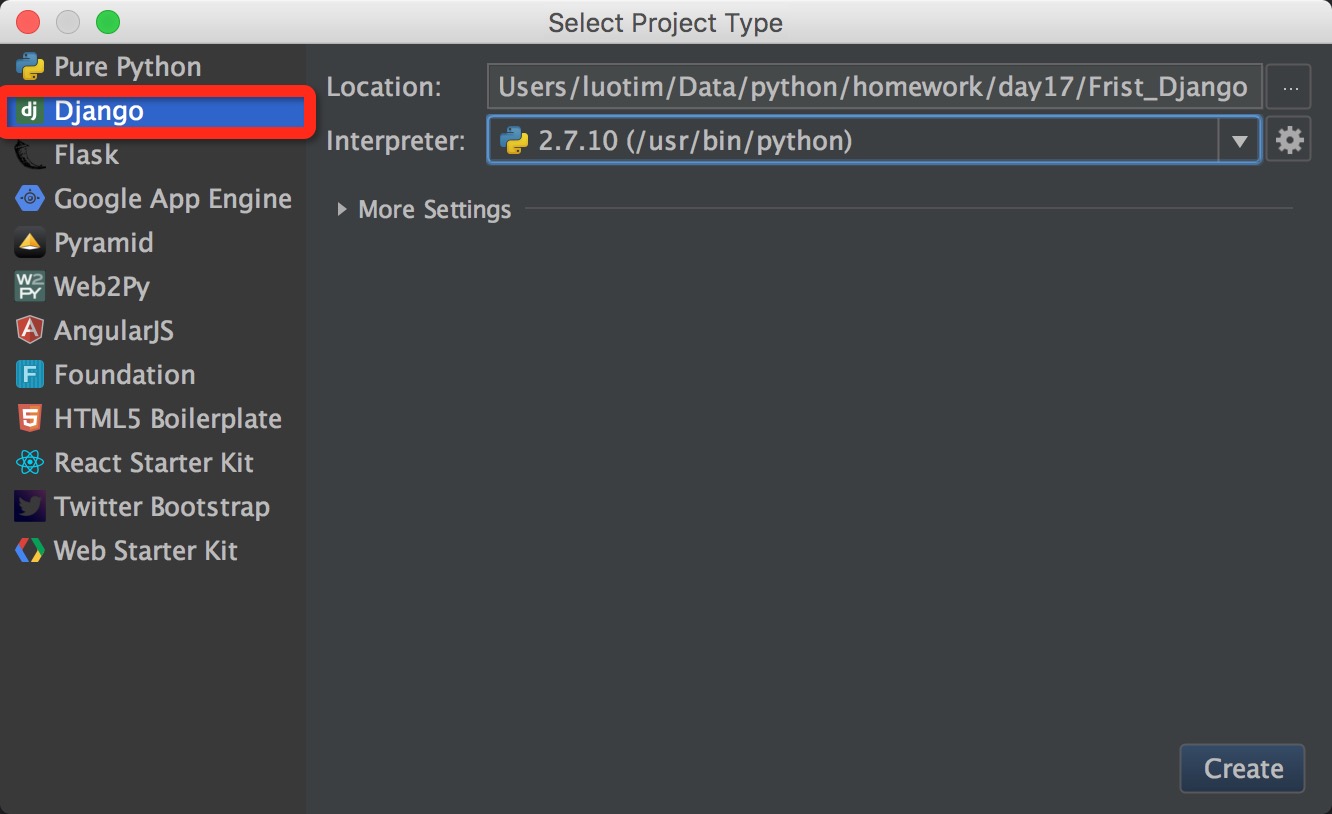Choose the Flask horn icon
Viewport: 1332px width, 814px height.
tap(30, 155)
